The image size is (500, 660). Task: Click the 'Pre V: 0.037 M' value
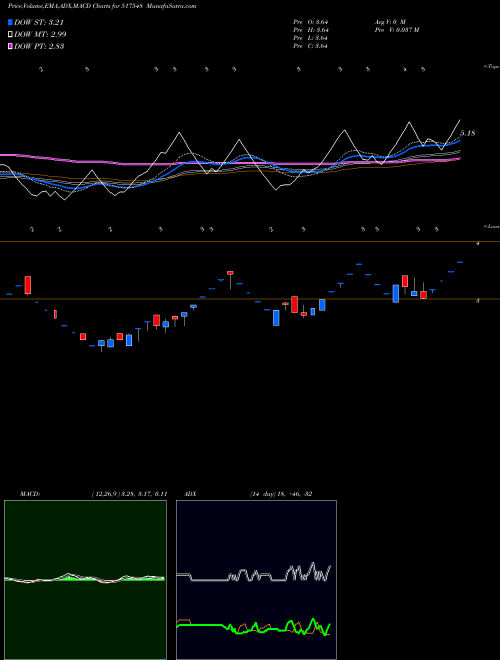(x=396, y=30)
